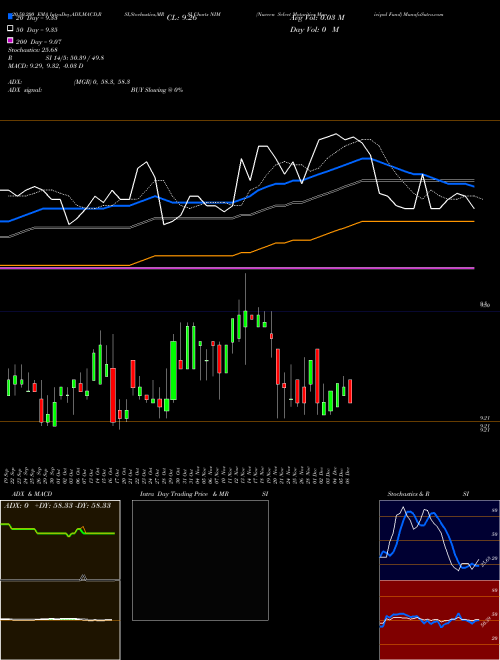Viewport: 500px width, 660px height.
Task: Click the 'ADX: 0 +DY: 58.33 -DY: 58.33' header
Action: point(57,506)
